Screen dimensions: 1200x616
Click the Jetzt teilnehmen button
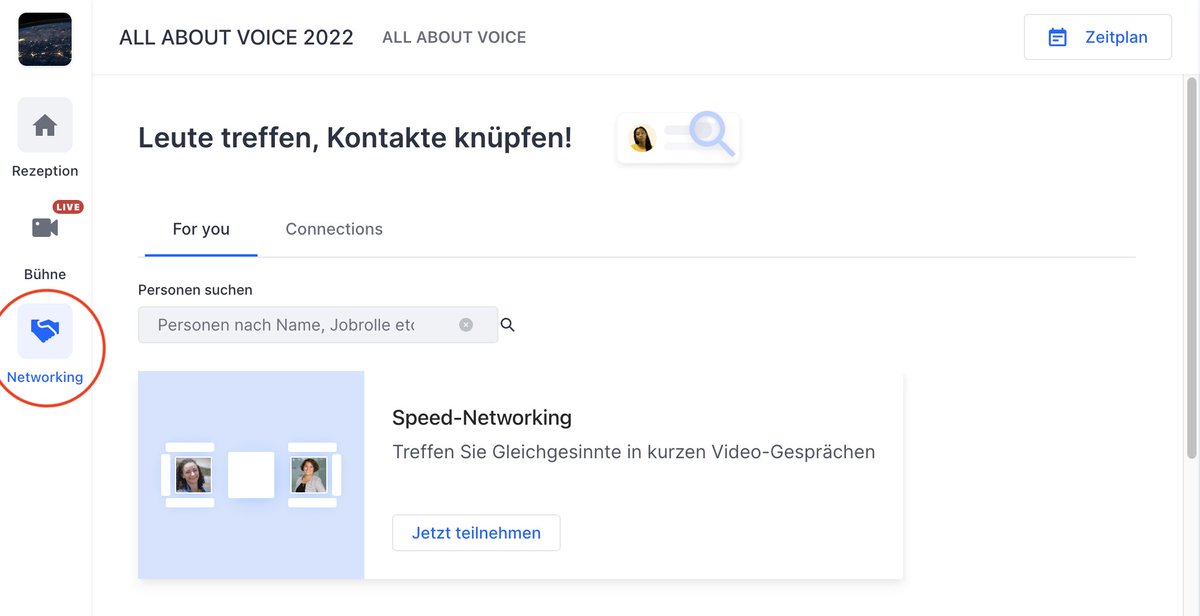click(x=476, y=532)
